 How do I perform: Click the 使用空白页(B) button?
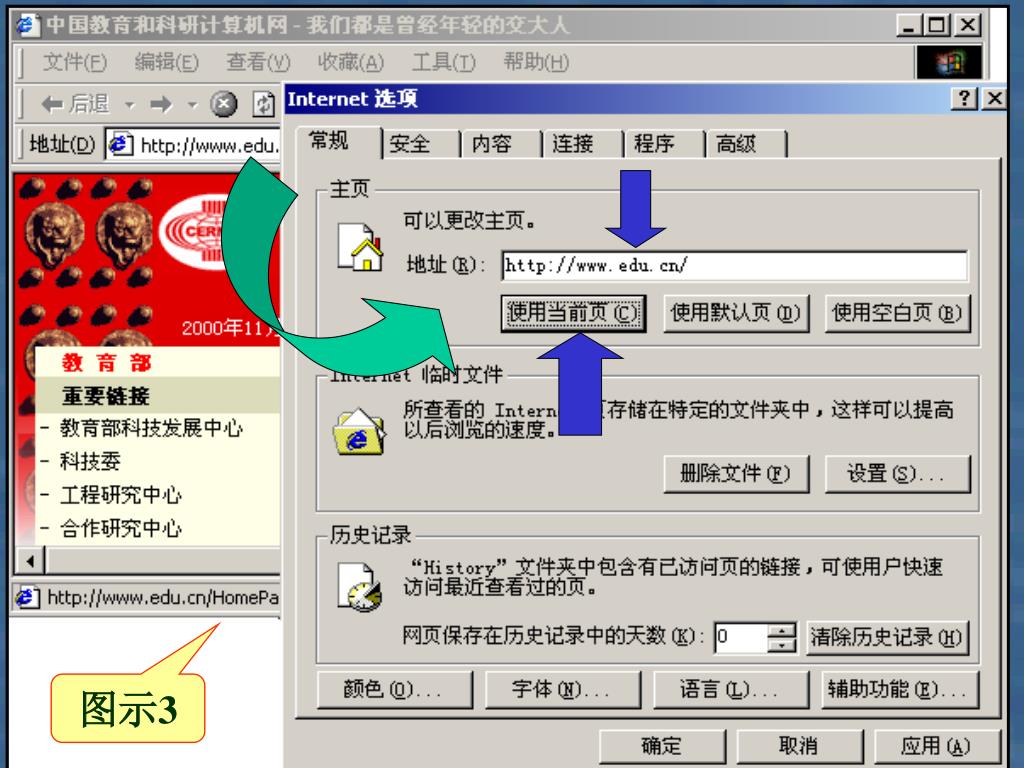tap(897, 313)
